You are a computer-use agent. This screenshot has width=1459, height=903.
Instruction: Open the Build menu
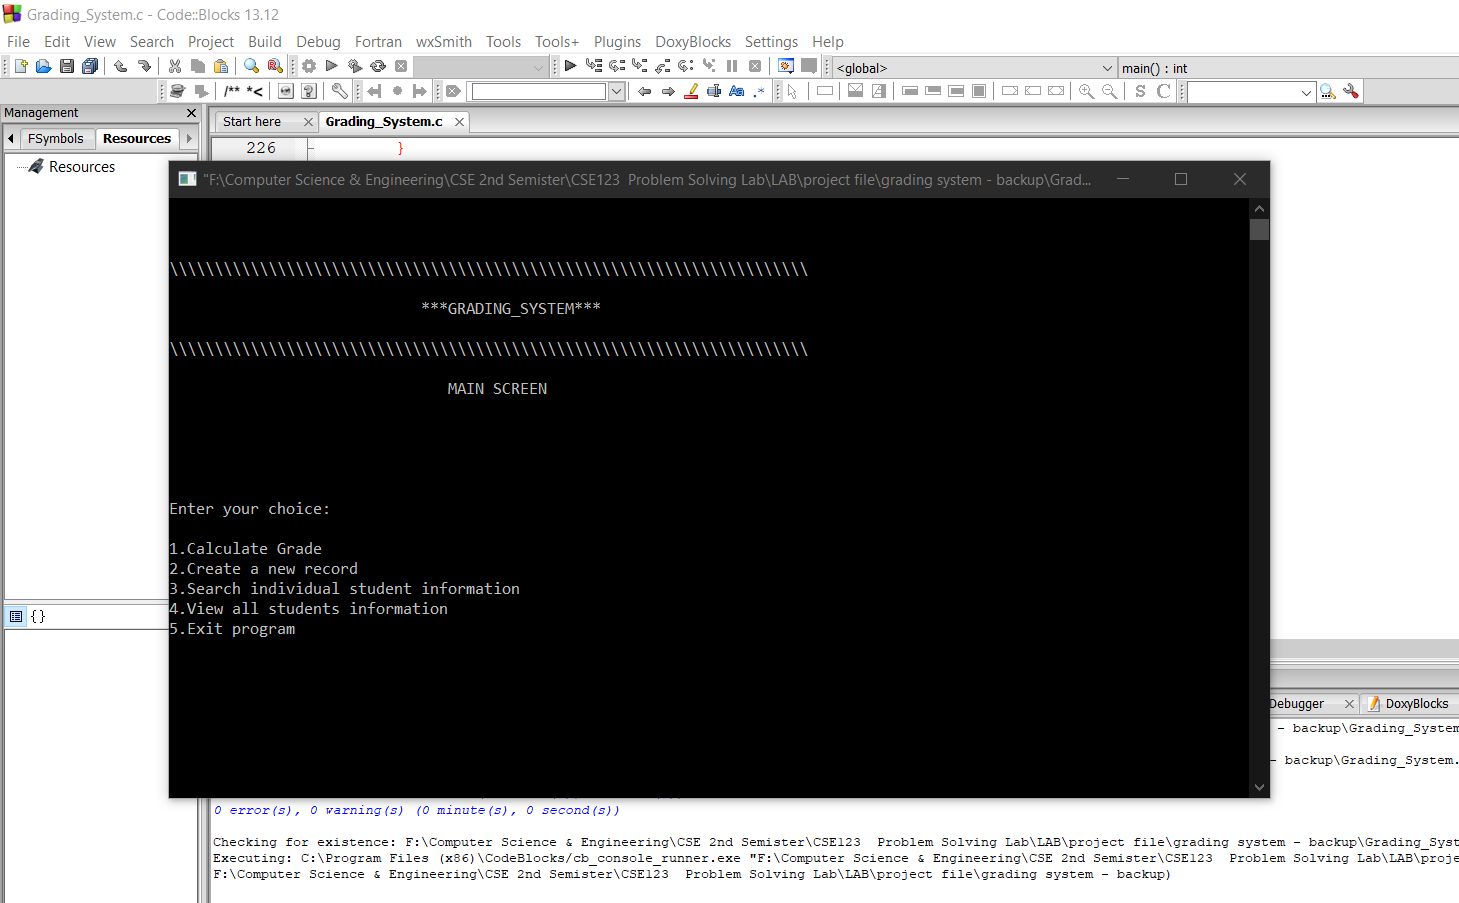pos(265,41)
